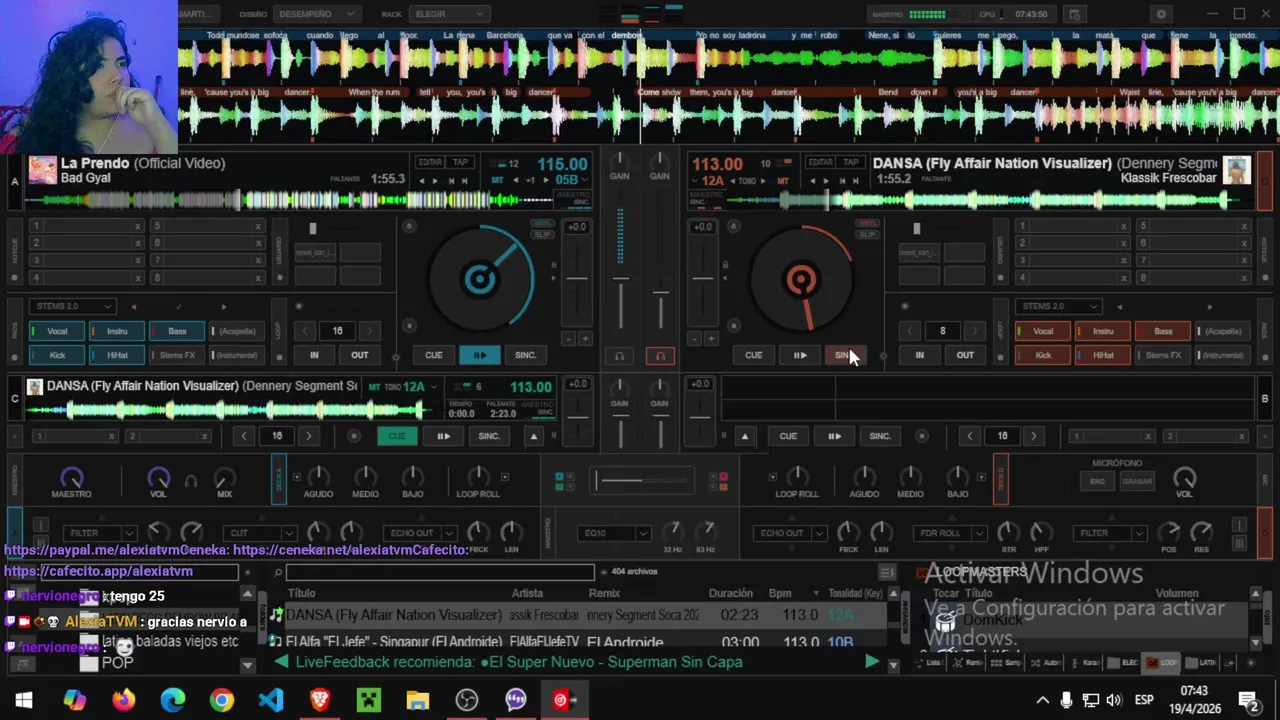1280x720 pixels.
Task: Open the ELEGIR rack dropdown
Action: (x=448, y=14)
